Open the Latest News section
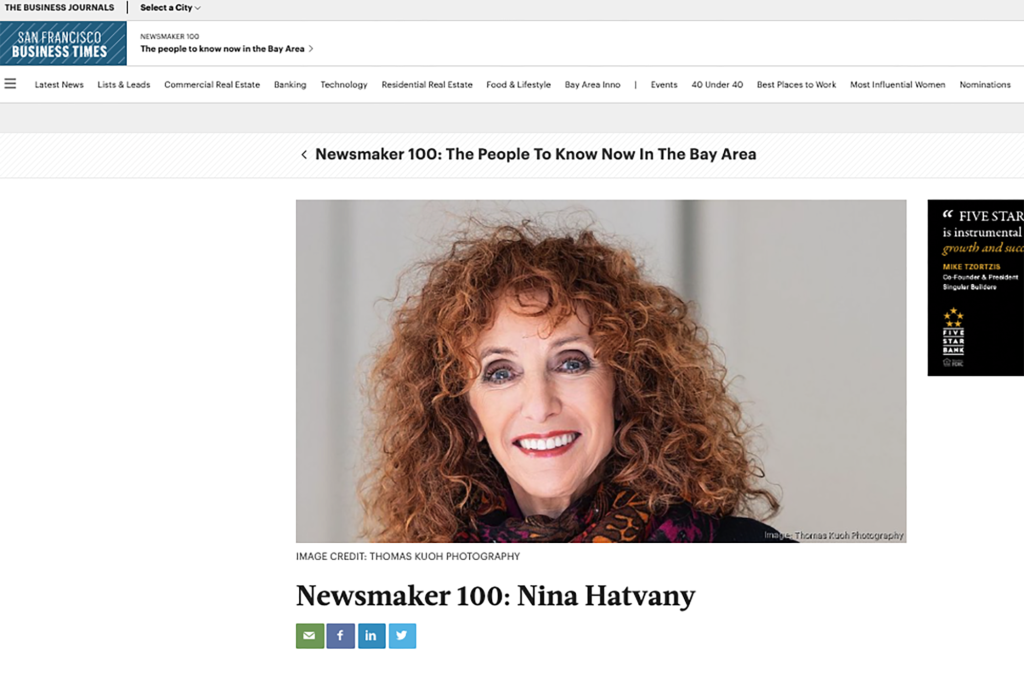 pyautogui.click(x=59, y=84)
